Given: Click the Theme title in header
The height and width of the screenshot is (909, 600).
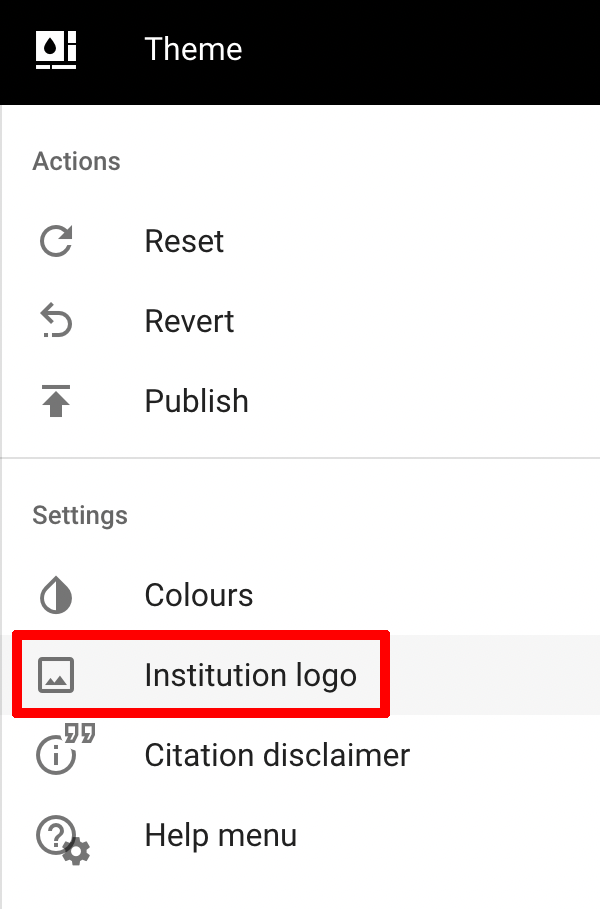Looking at the screenshot, I should click(193, 49).
